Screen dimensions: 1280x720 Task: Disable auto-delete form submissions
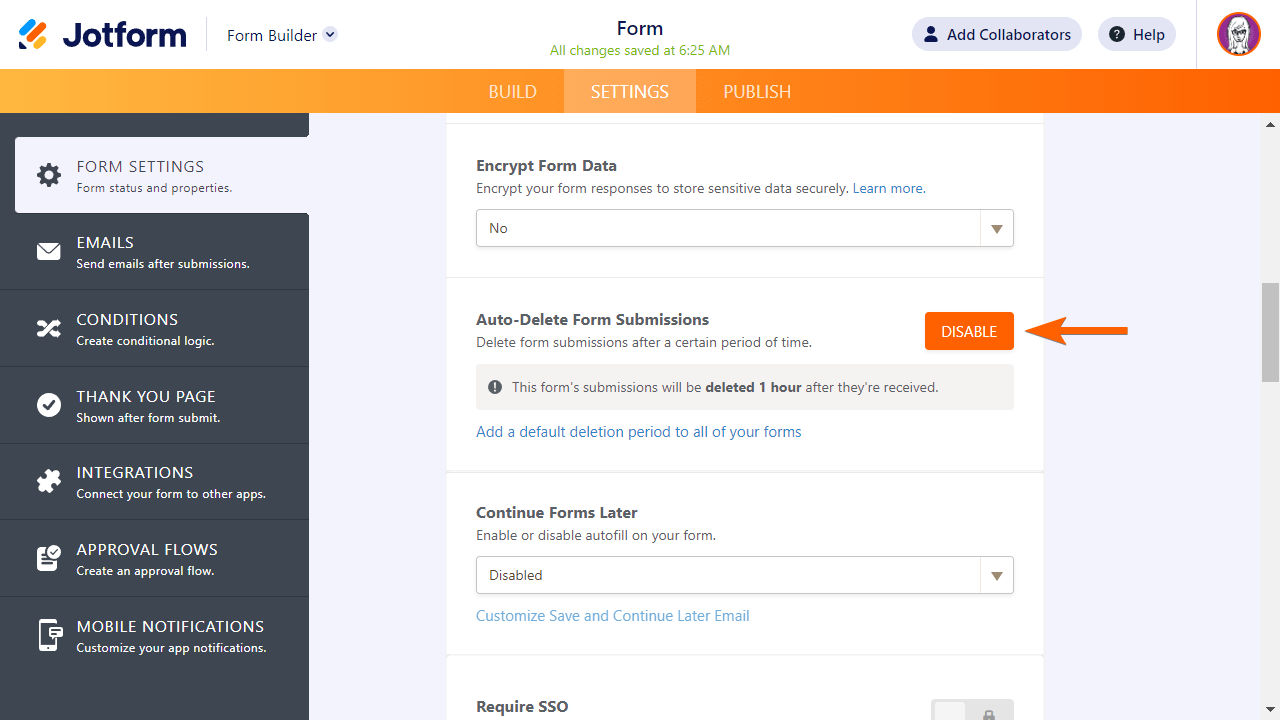click(968, 332)
